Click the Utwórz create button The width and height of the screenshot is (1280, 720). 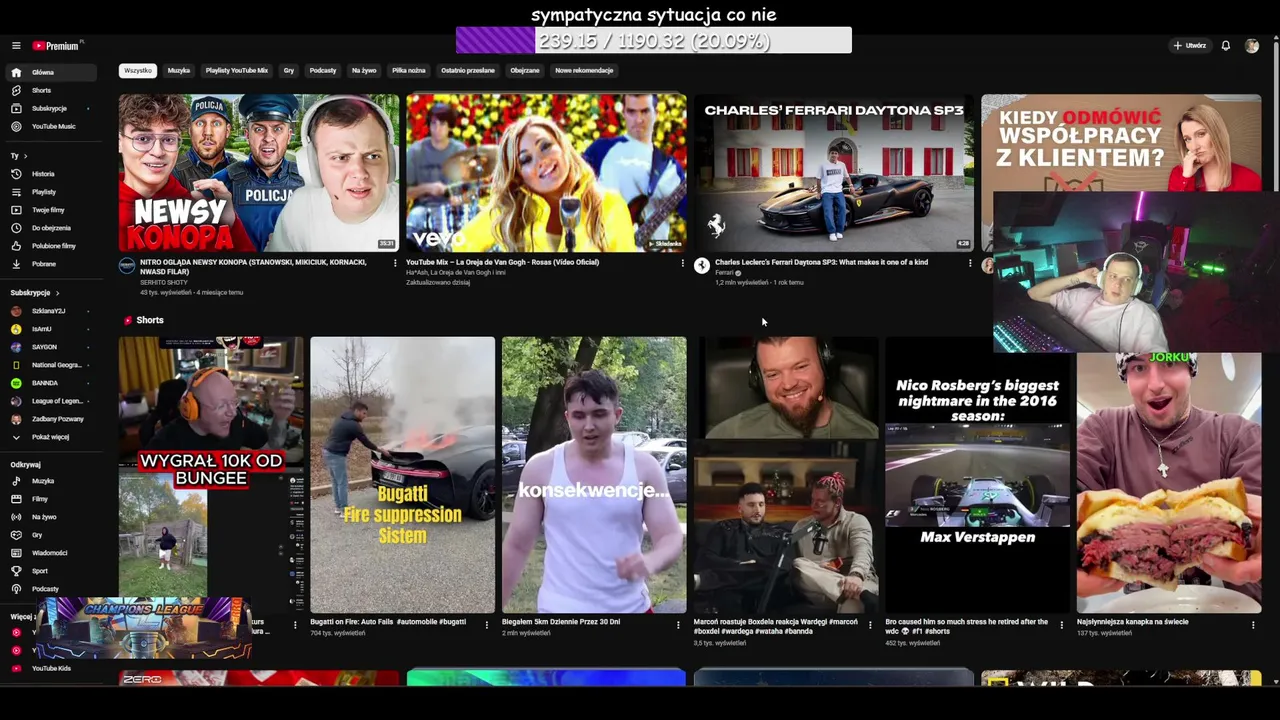tap(1190, 46)
